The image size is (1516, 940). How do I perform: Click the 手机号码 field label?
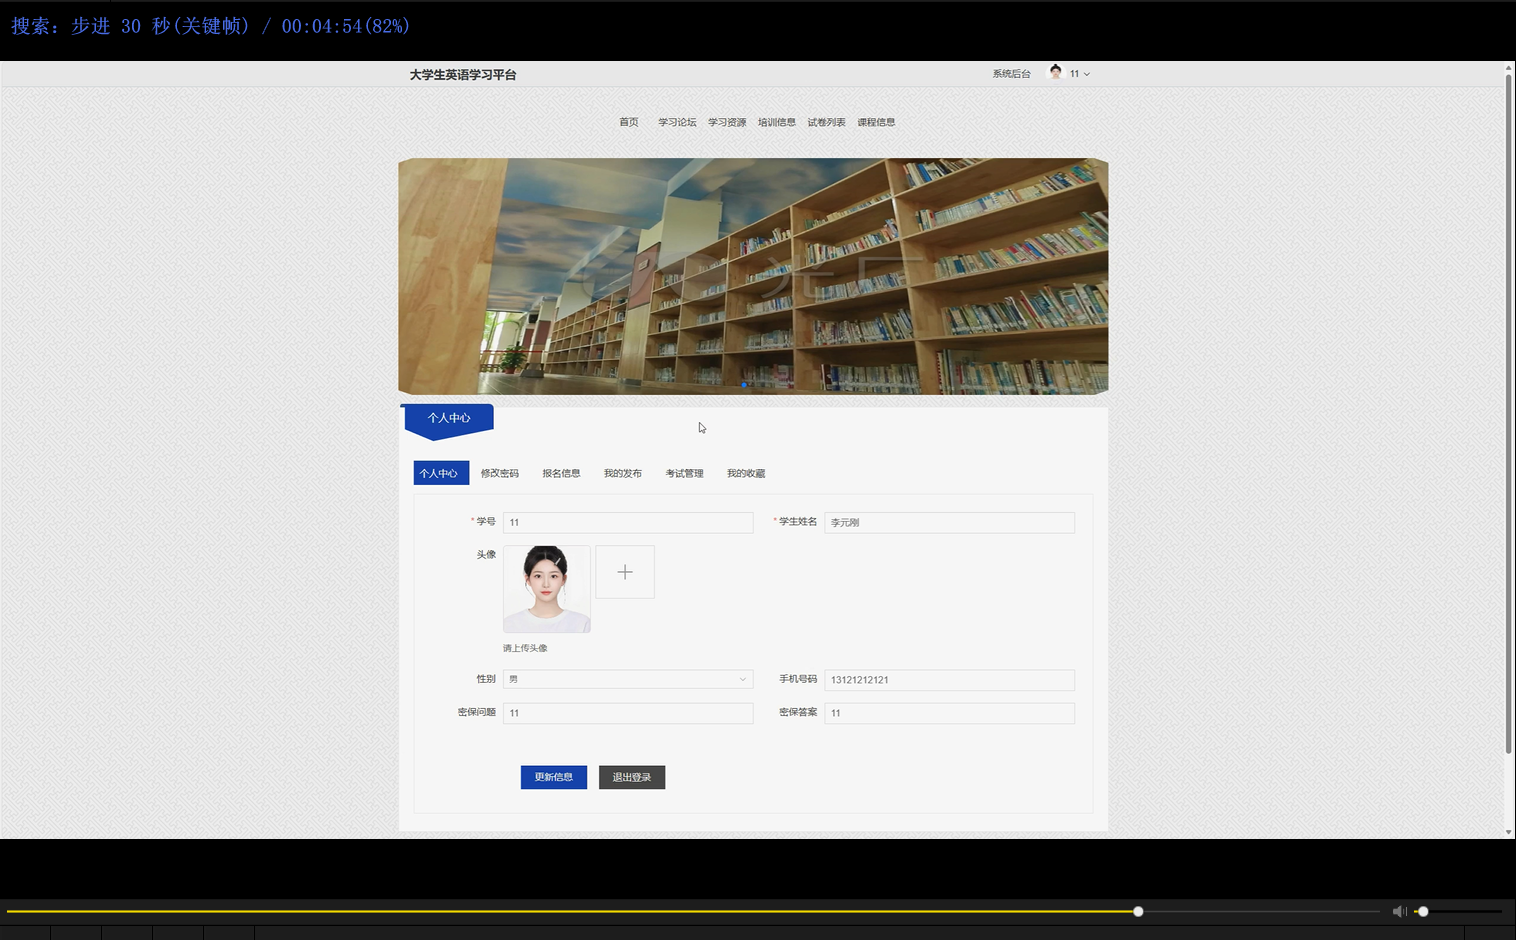[798, 679]
